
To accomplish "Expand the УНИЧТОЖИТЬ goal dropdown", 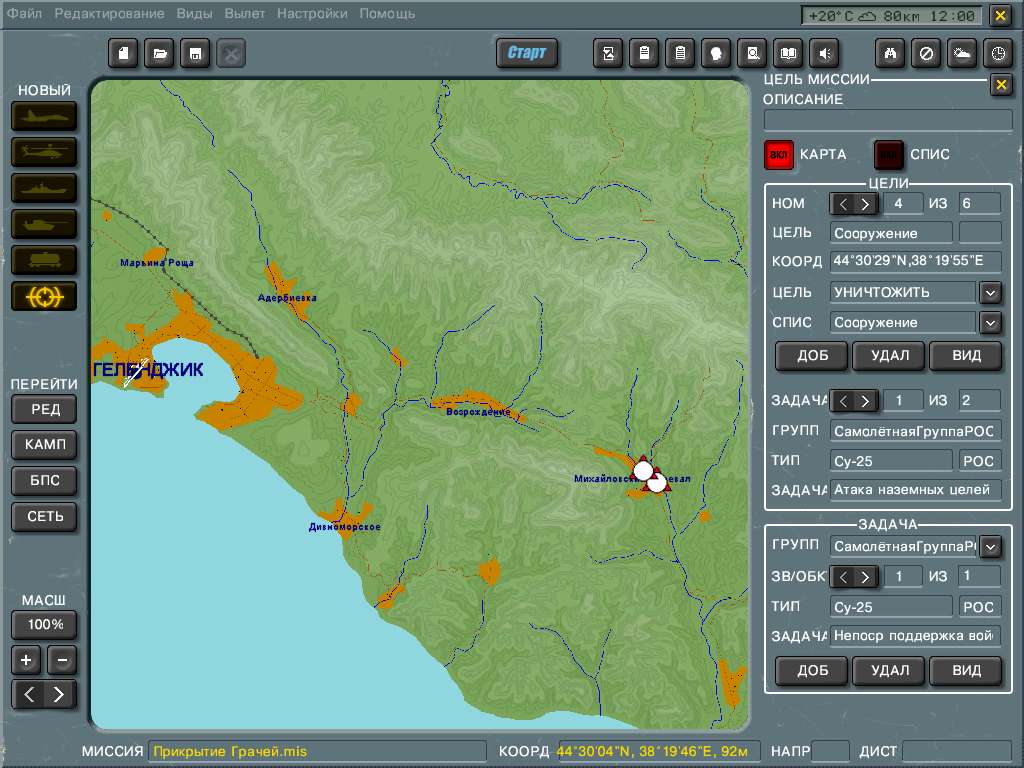I will pyautogui.click(x=990, y=293).
